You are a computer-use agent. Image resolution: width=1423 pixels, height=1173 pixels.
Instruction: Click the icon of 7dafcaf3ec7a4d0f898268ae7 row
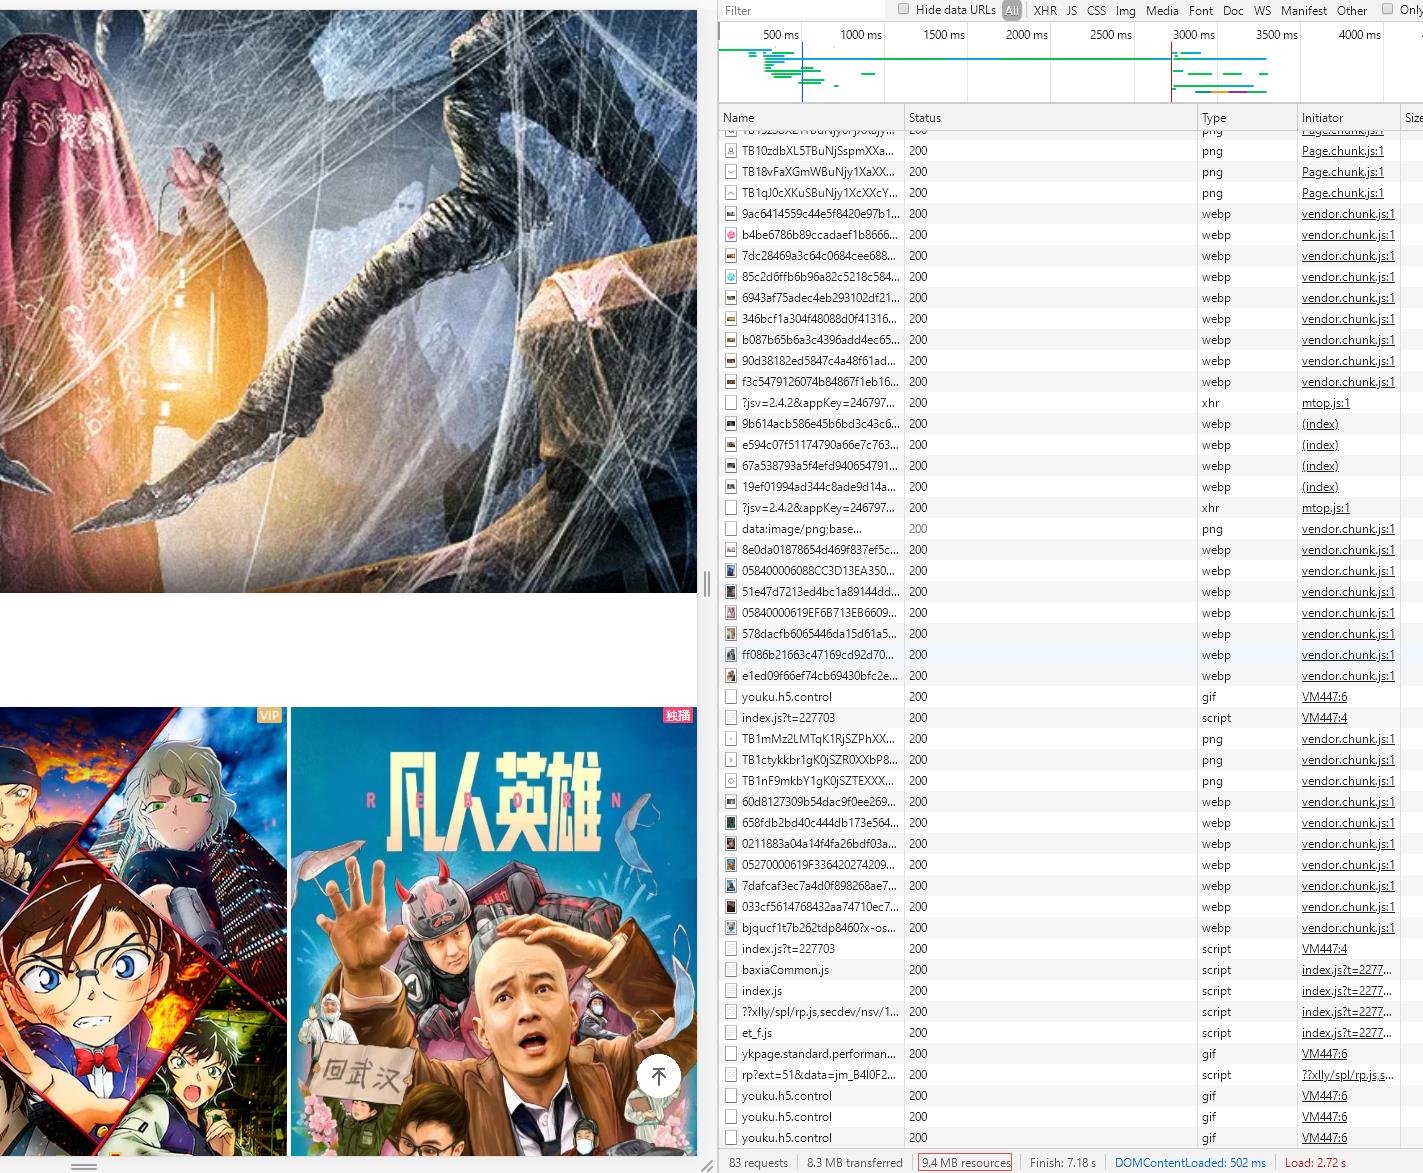tap(731, 886)
